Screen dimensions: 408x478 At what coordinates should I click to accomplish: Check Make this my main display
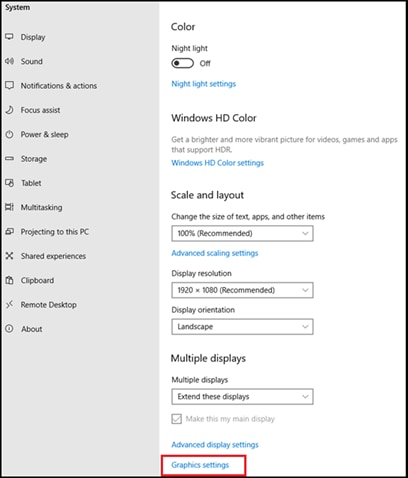click(x=177, y=419)
